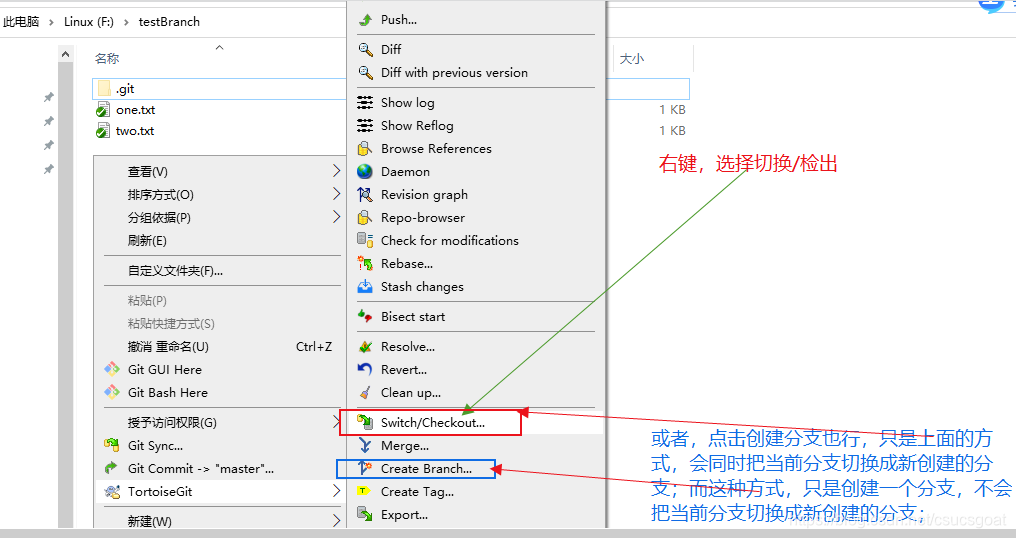The height and width of the screenshot is (538, 1016).
Task: Select the two.txt file
Action: click(135, 130)
